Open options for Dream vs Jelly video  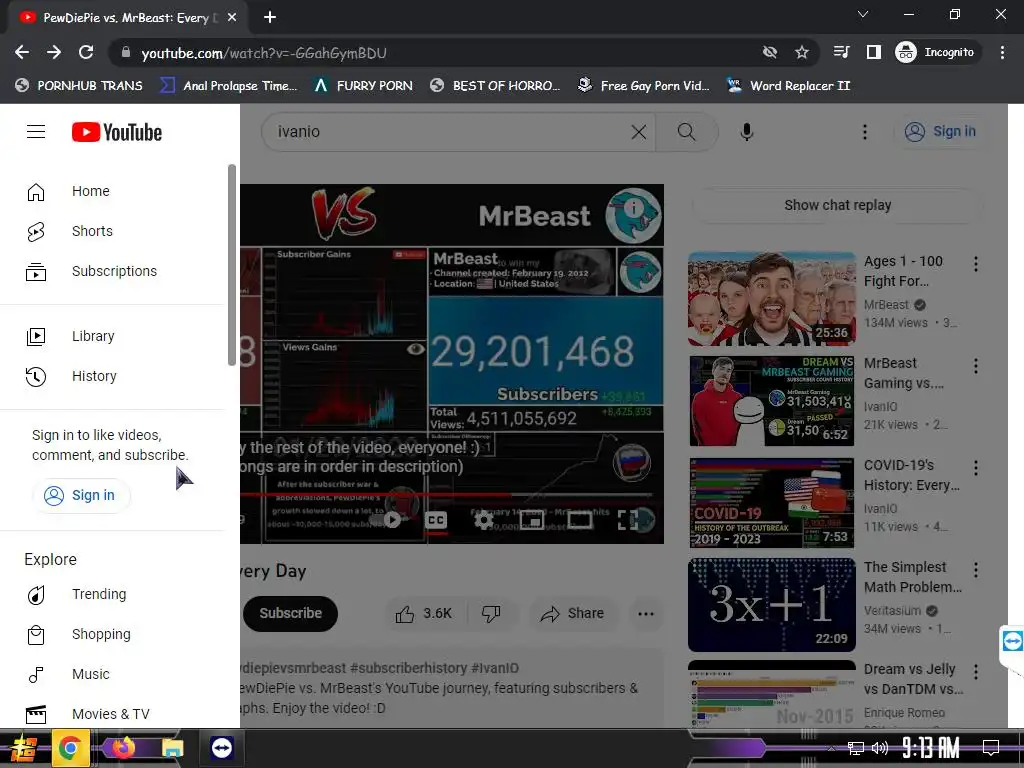point(976,671)
